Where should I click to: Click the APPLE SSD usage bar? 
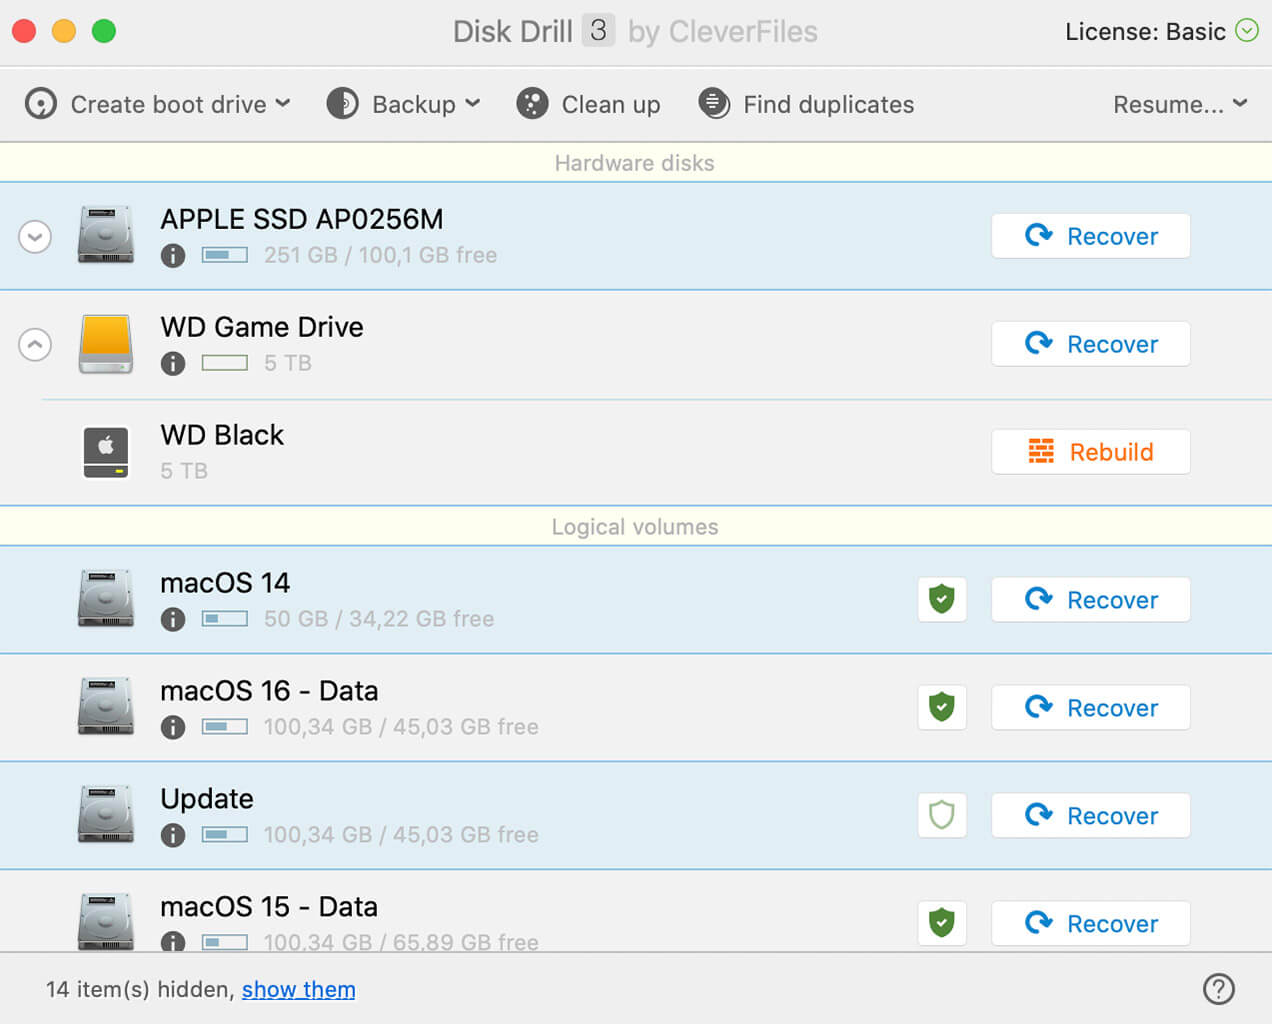tap(225, 255)
